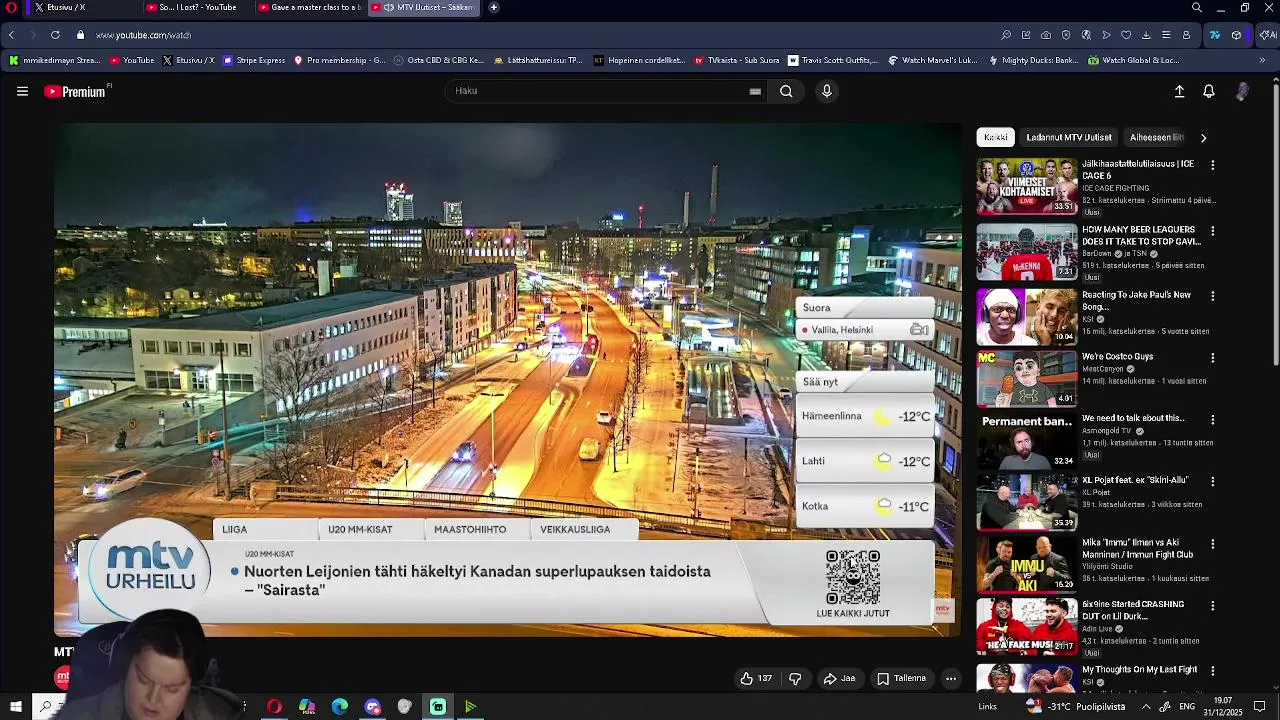Screen dimensions: 1280x720
Task: Open XL Pojat feat. ex Skini-Allu video
Action: click(x=1135, y=480)
